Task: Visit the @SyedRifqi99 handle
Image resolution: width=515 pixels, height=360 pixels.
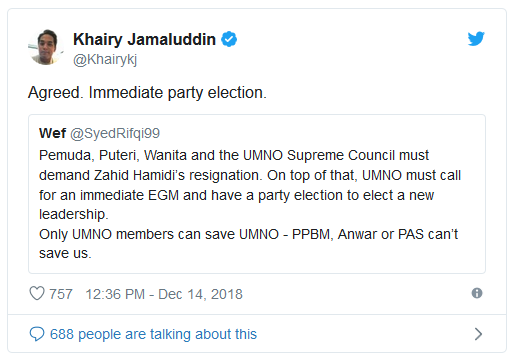Action: 115,133
